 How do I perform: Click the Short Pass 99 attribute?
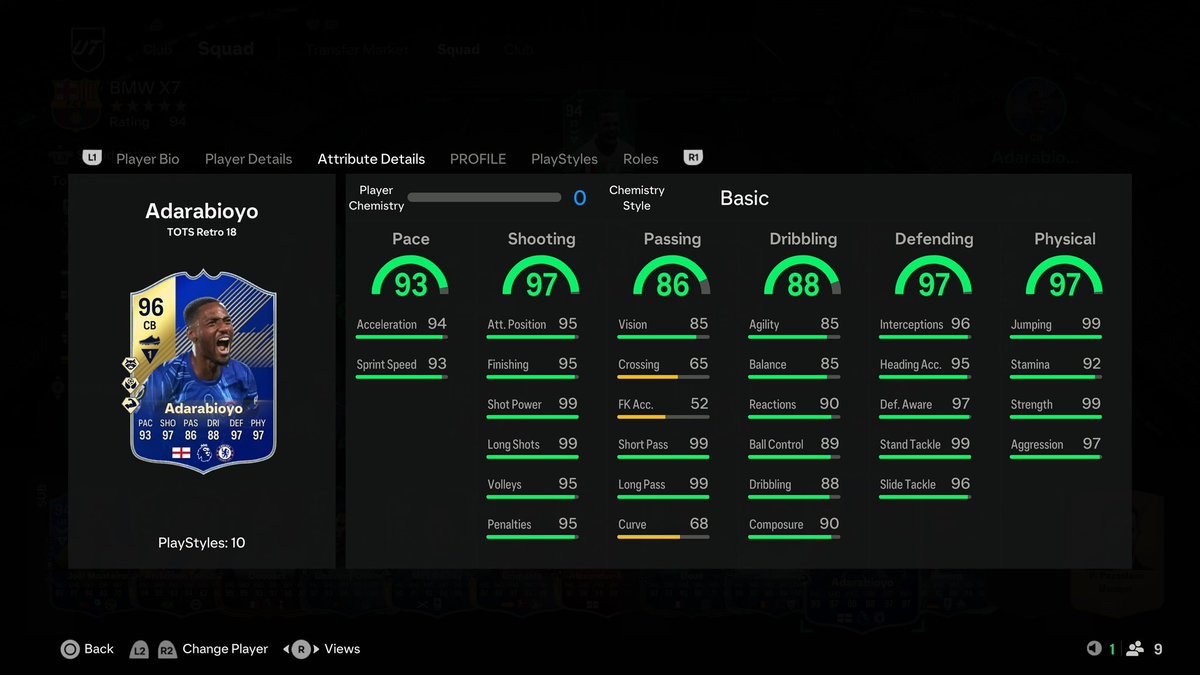[663, 446]
